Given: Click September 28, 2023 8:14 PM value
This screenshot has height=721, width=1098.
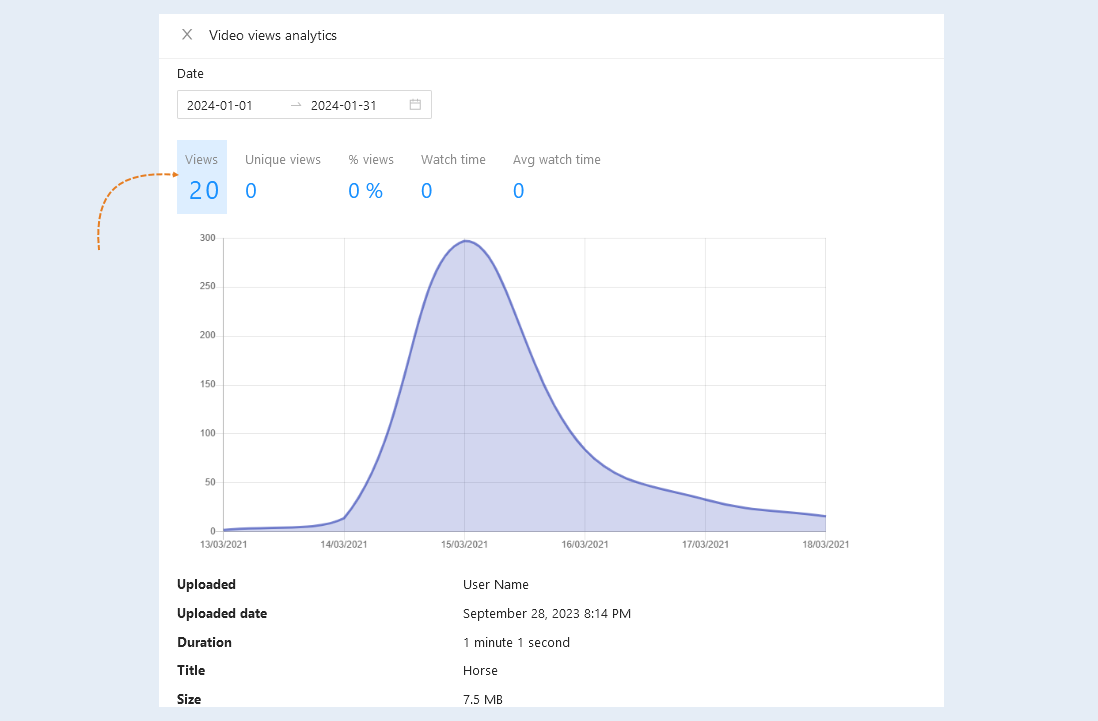Looking at the screenshot, I should 547,614.
